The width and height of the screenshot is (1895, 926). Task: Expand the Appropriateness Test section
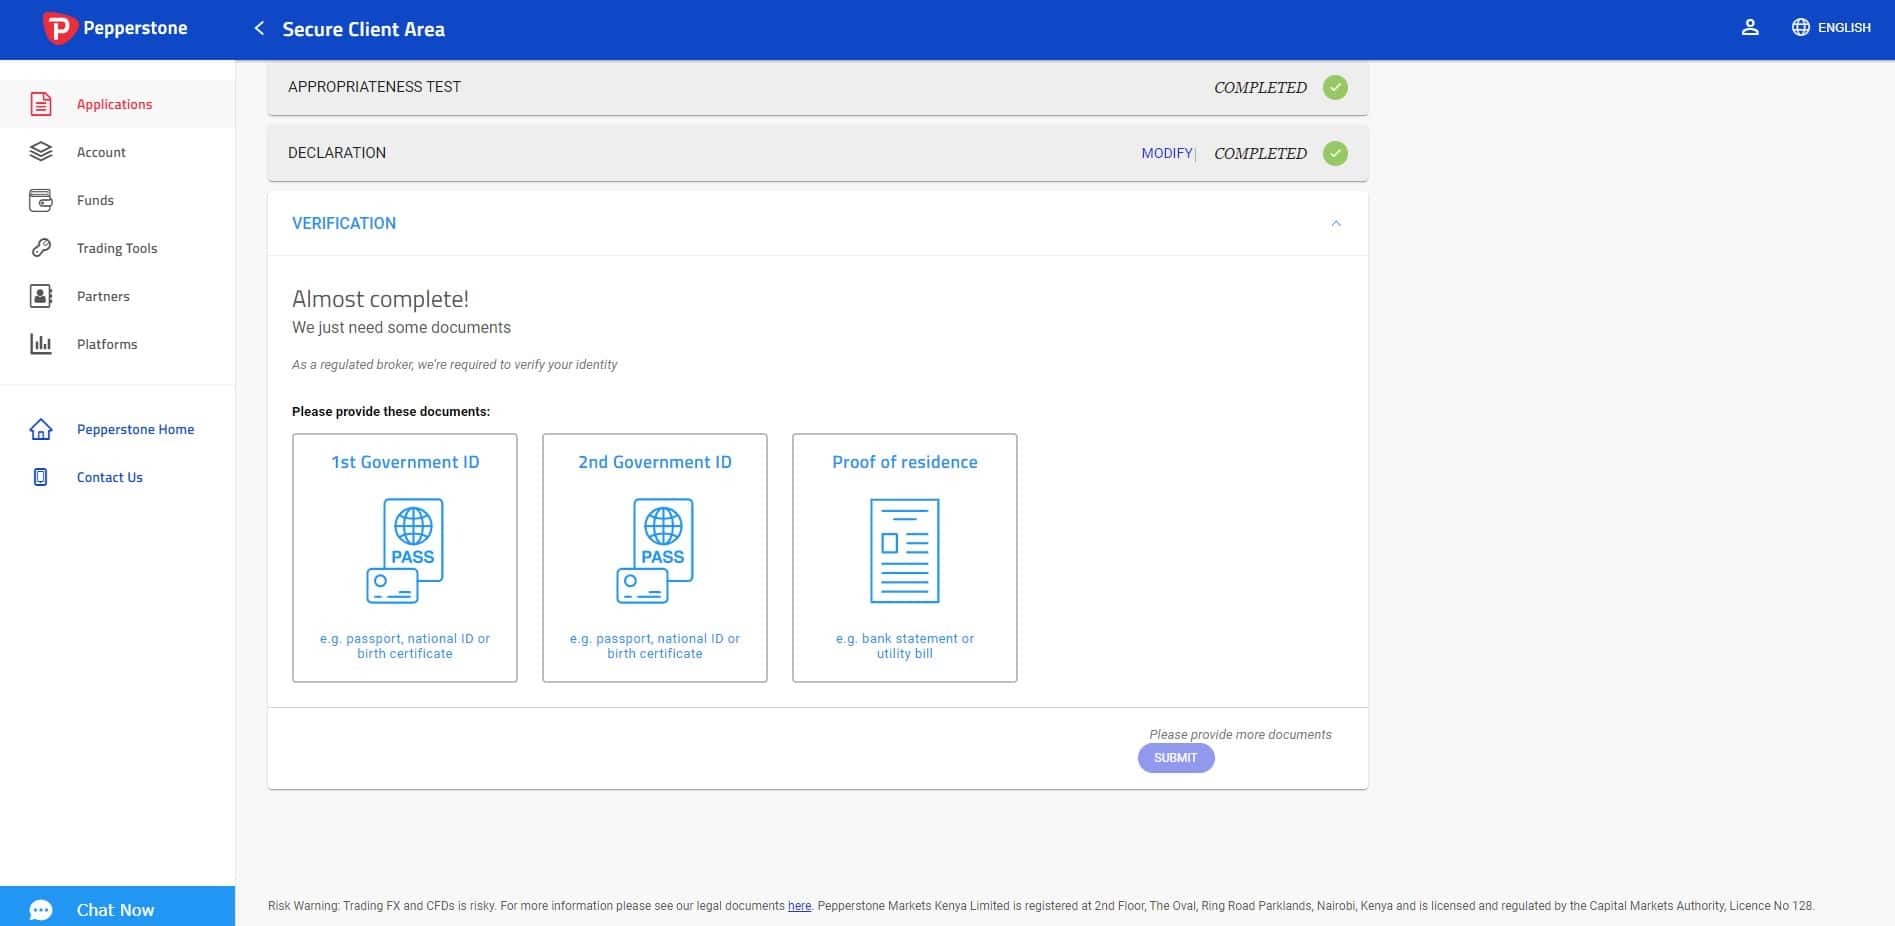[x=818, y=87]
